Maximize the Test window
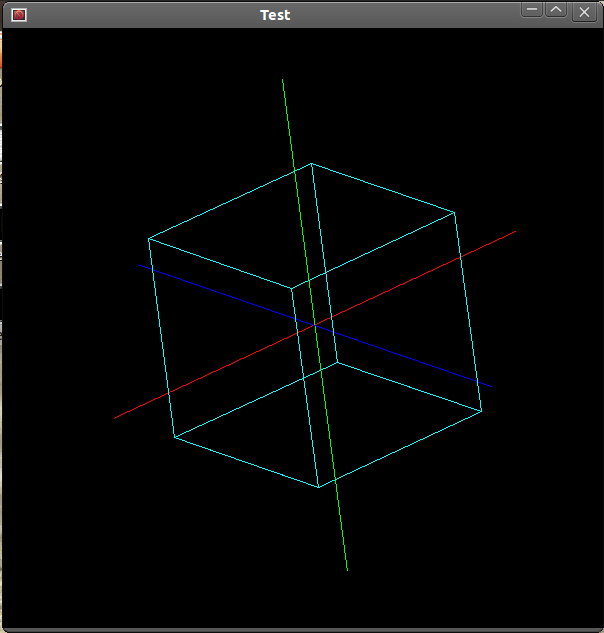604x633 pixels. coord(556,10)
